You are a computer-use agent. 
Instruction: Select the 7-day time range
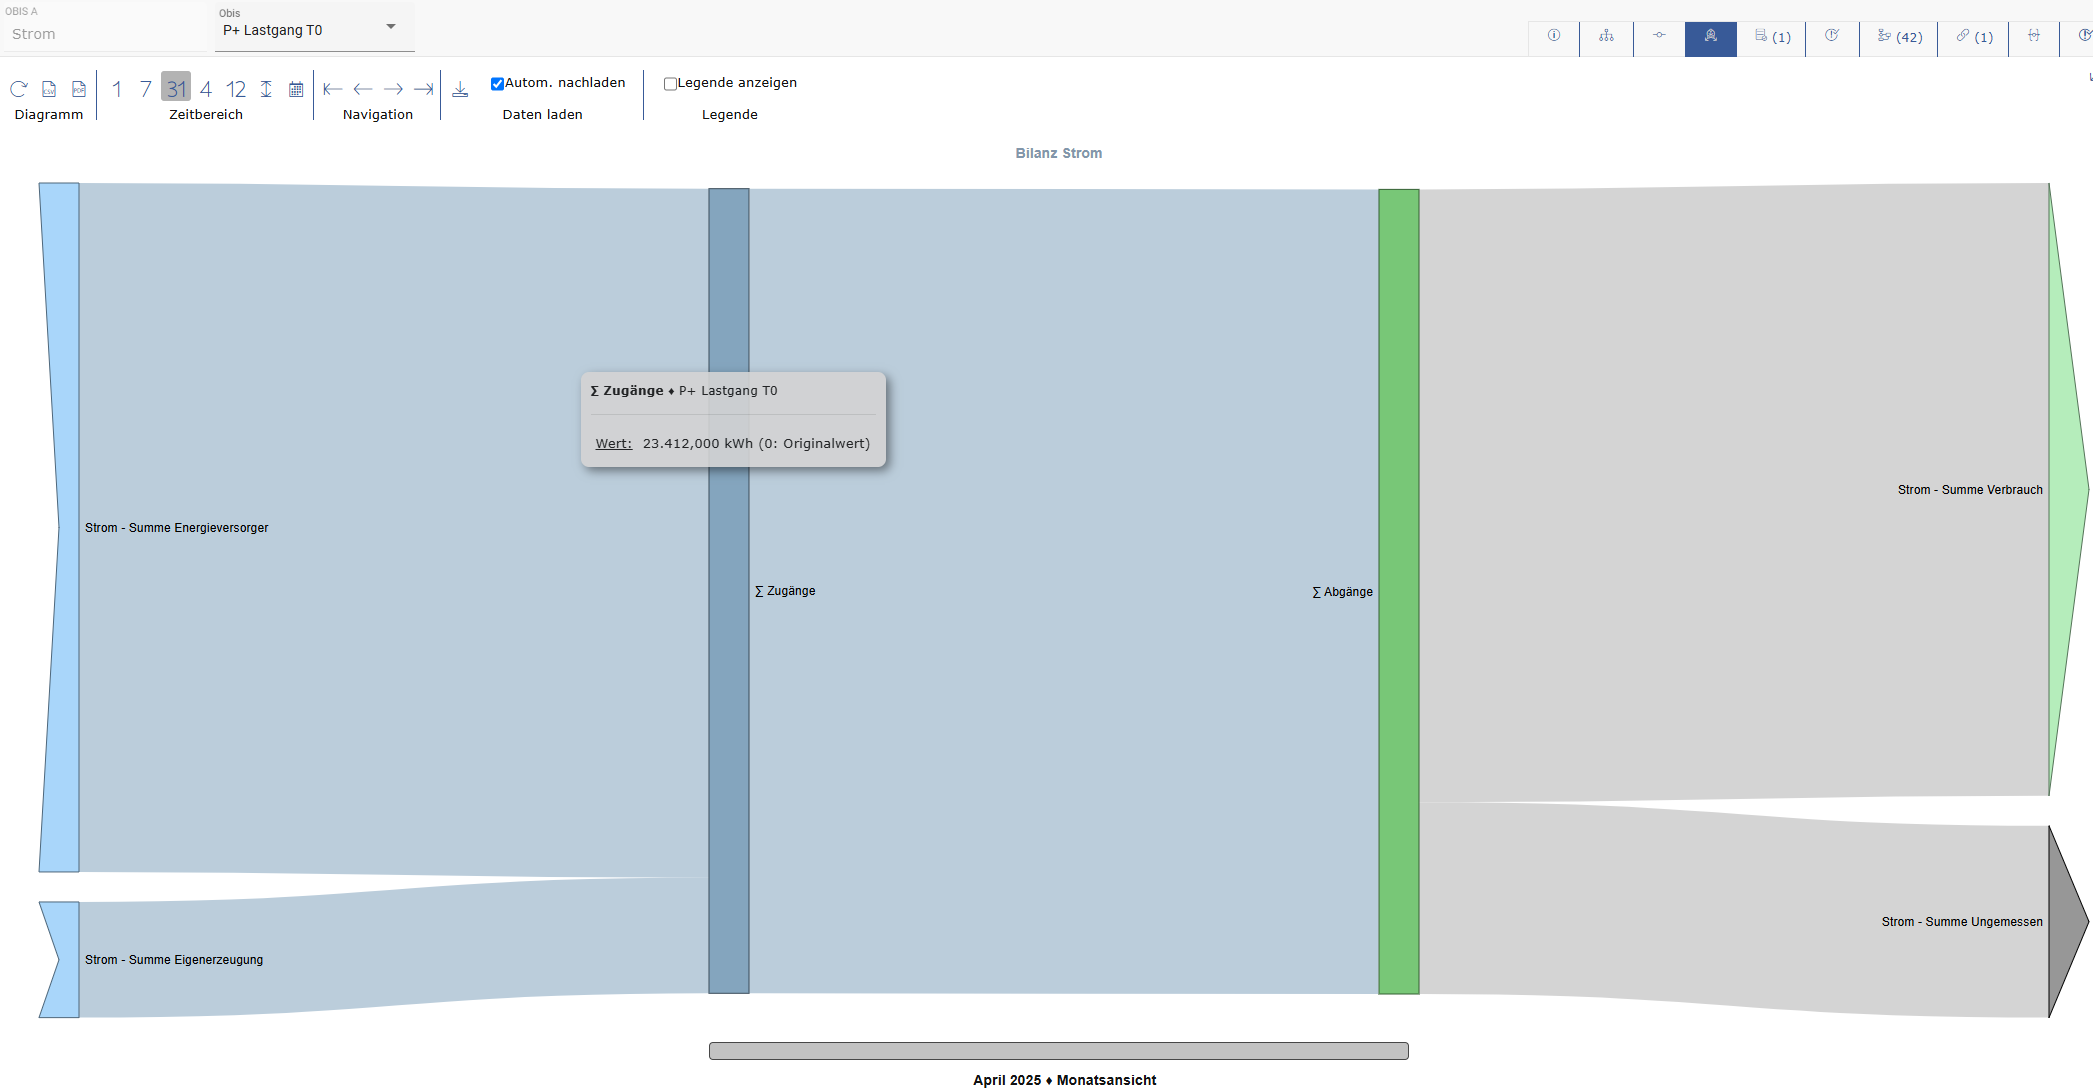pyautogui.click(x=146, y=89)
